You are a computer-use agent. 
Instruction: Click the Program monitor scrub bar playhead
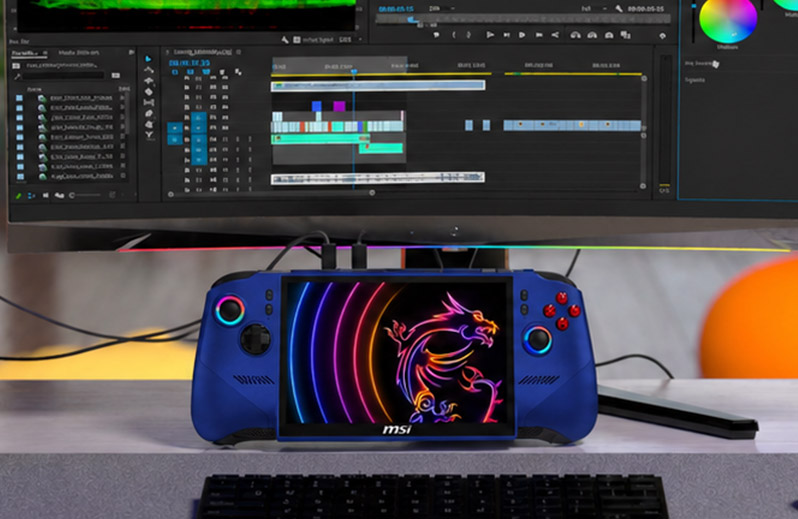(x=413, y=20)
